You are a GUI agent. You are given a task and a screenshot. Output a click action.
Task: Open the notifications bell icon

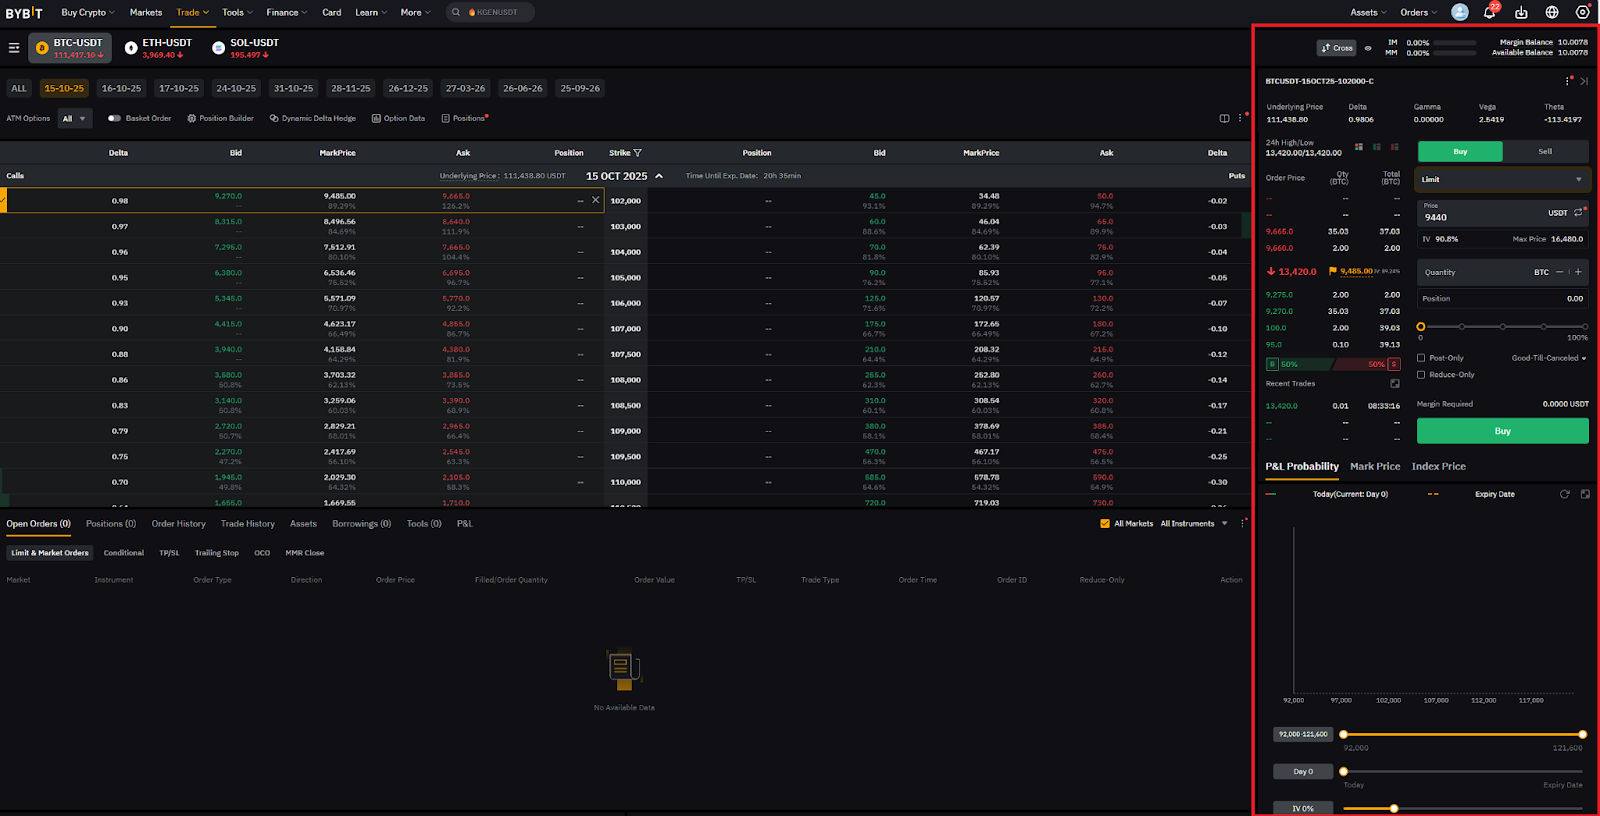1489,13
